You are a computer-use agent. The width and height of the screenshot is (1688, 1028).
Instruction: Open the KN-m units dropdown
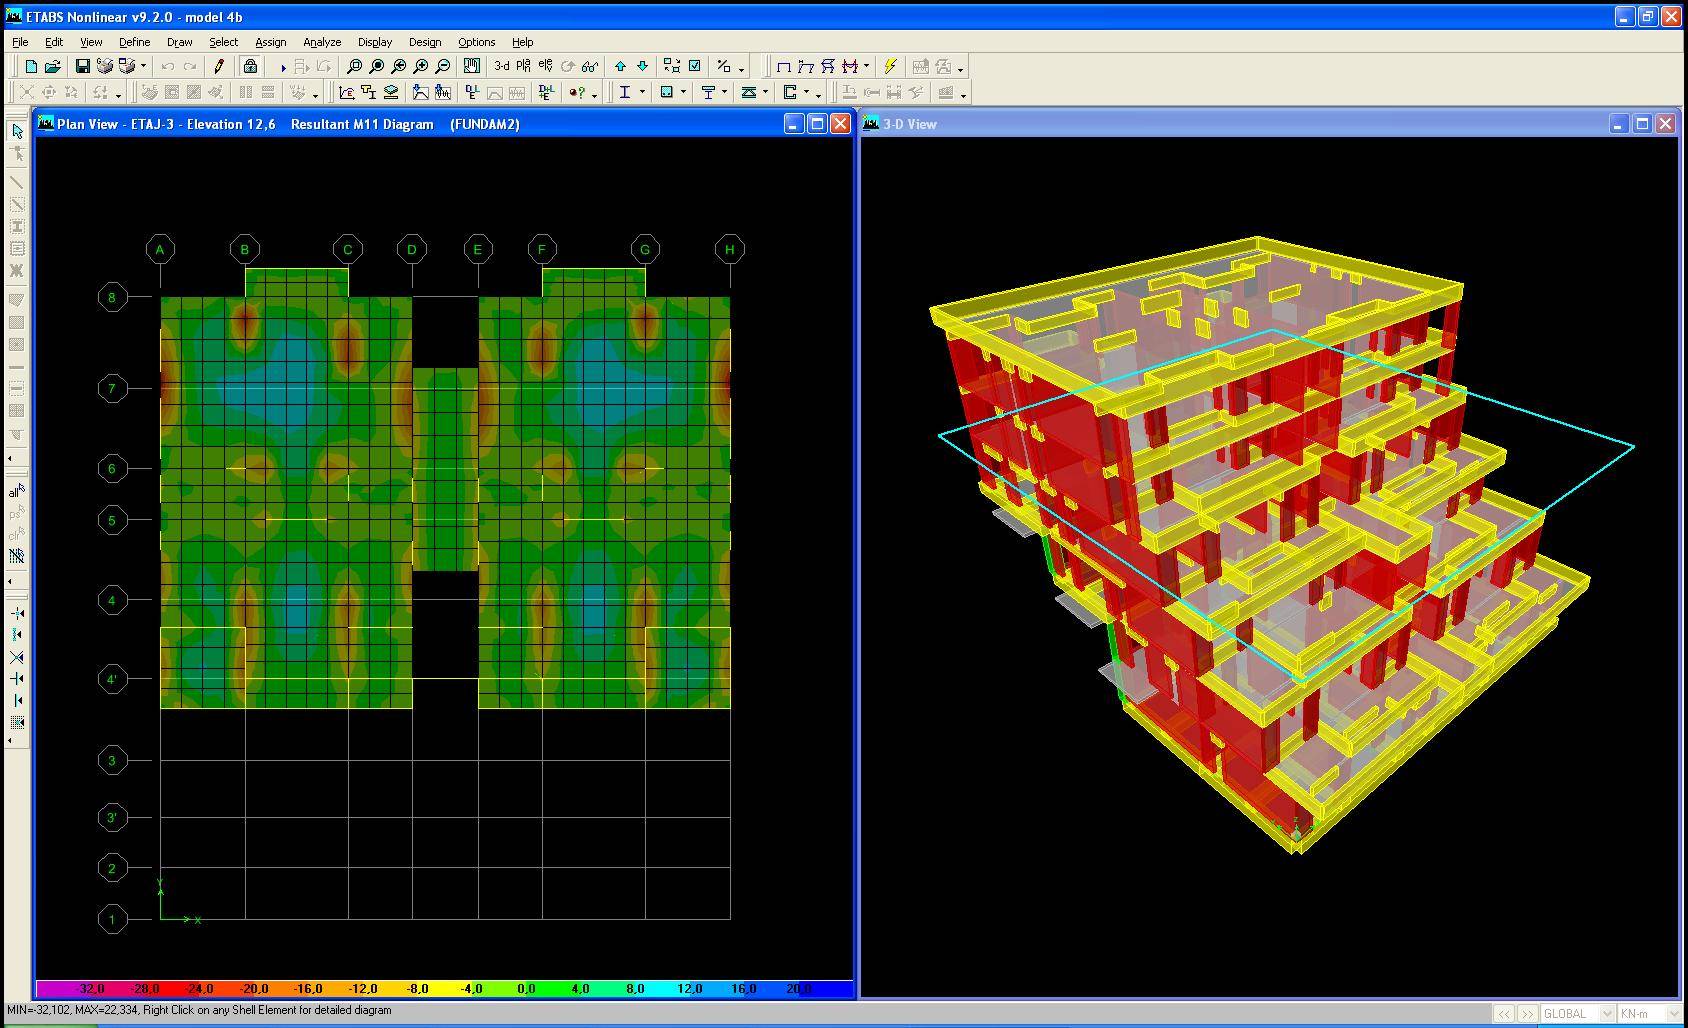[x=1648, y=1014]
